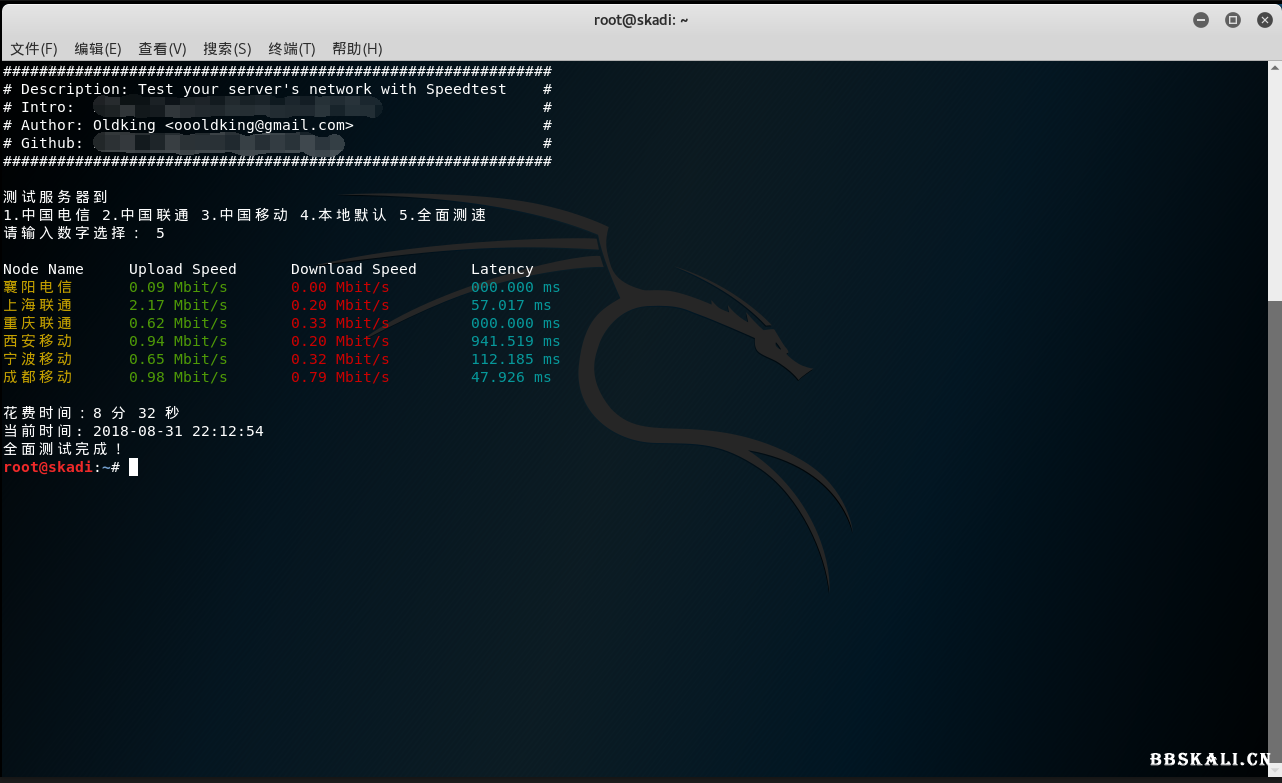Maximize the terminal window
The height and width of the screenshot is (783, 1282).
[1233, 20]
